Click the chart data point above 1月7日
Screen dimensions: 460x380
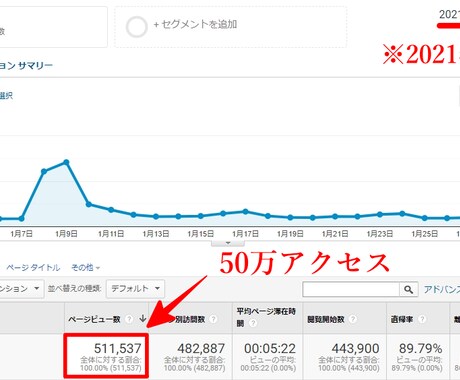[21, 219]
